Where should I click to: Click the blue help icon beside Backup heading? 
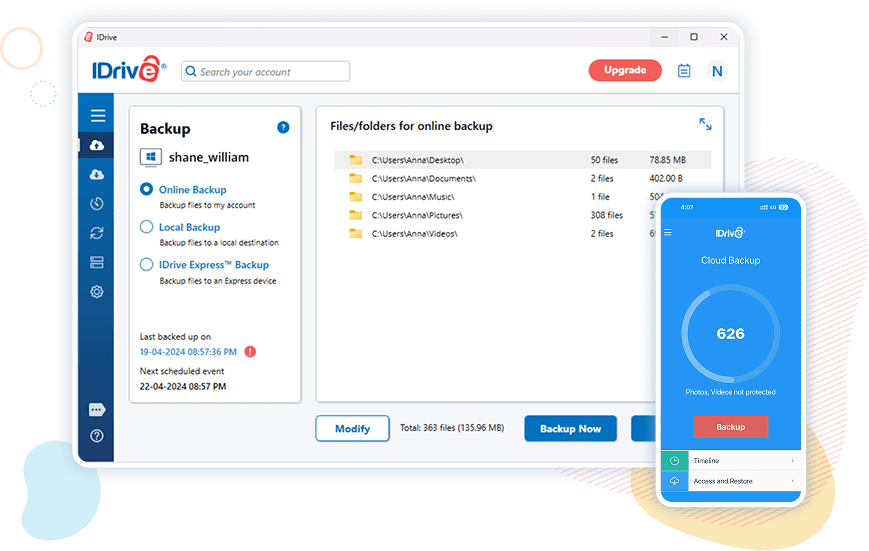click(x=283, y=127)
